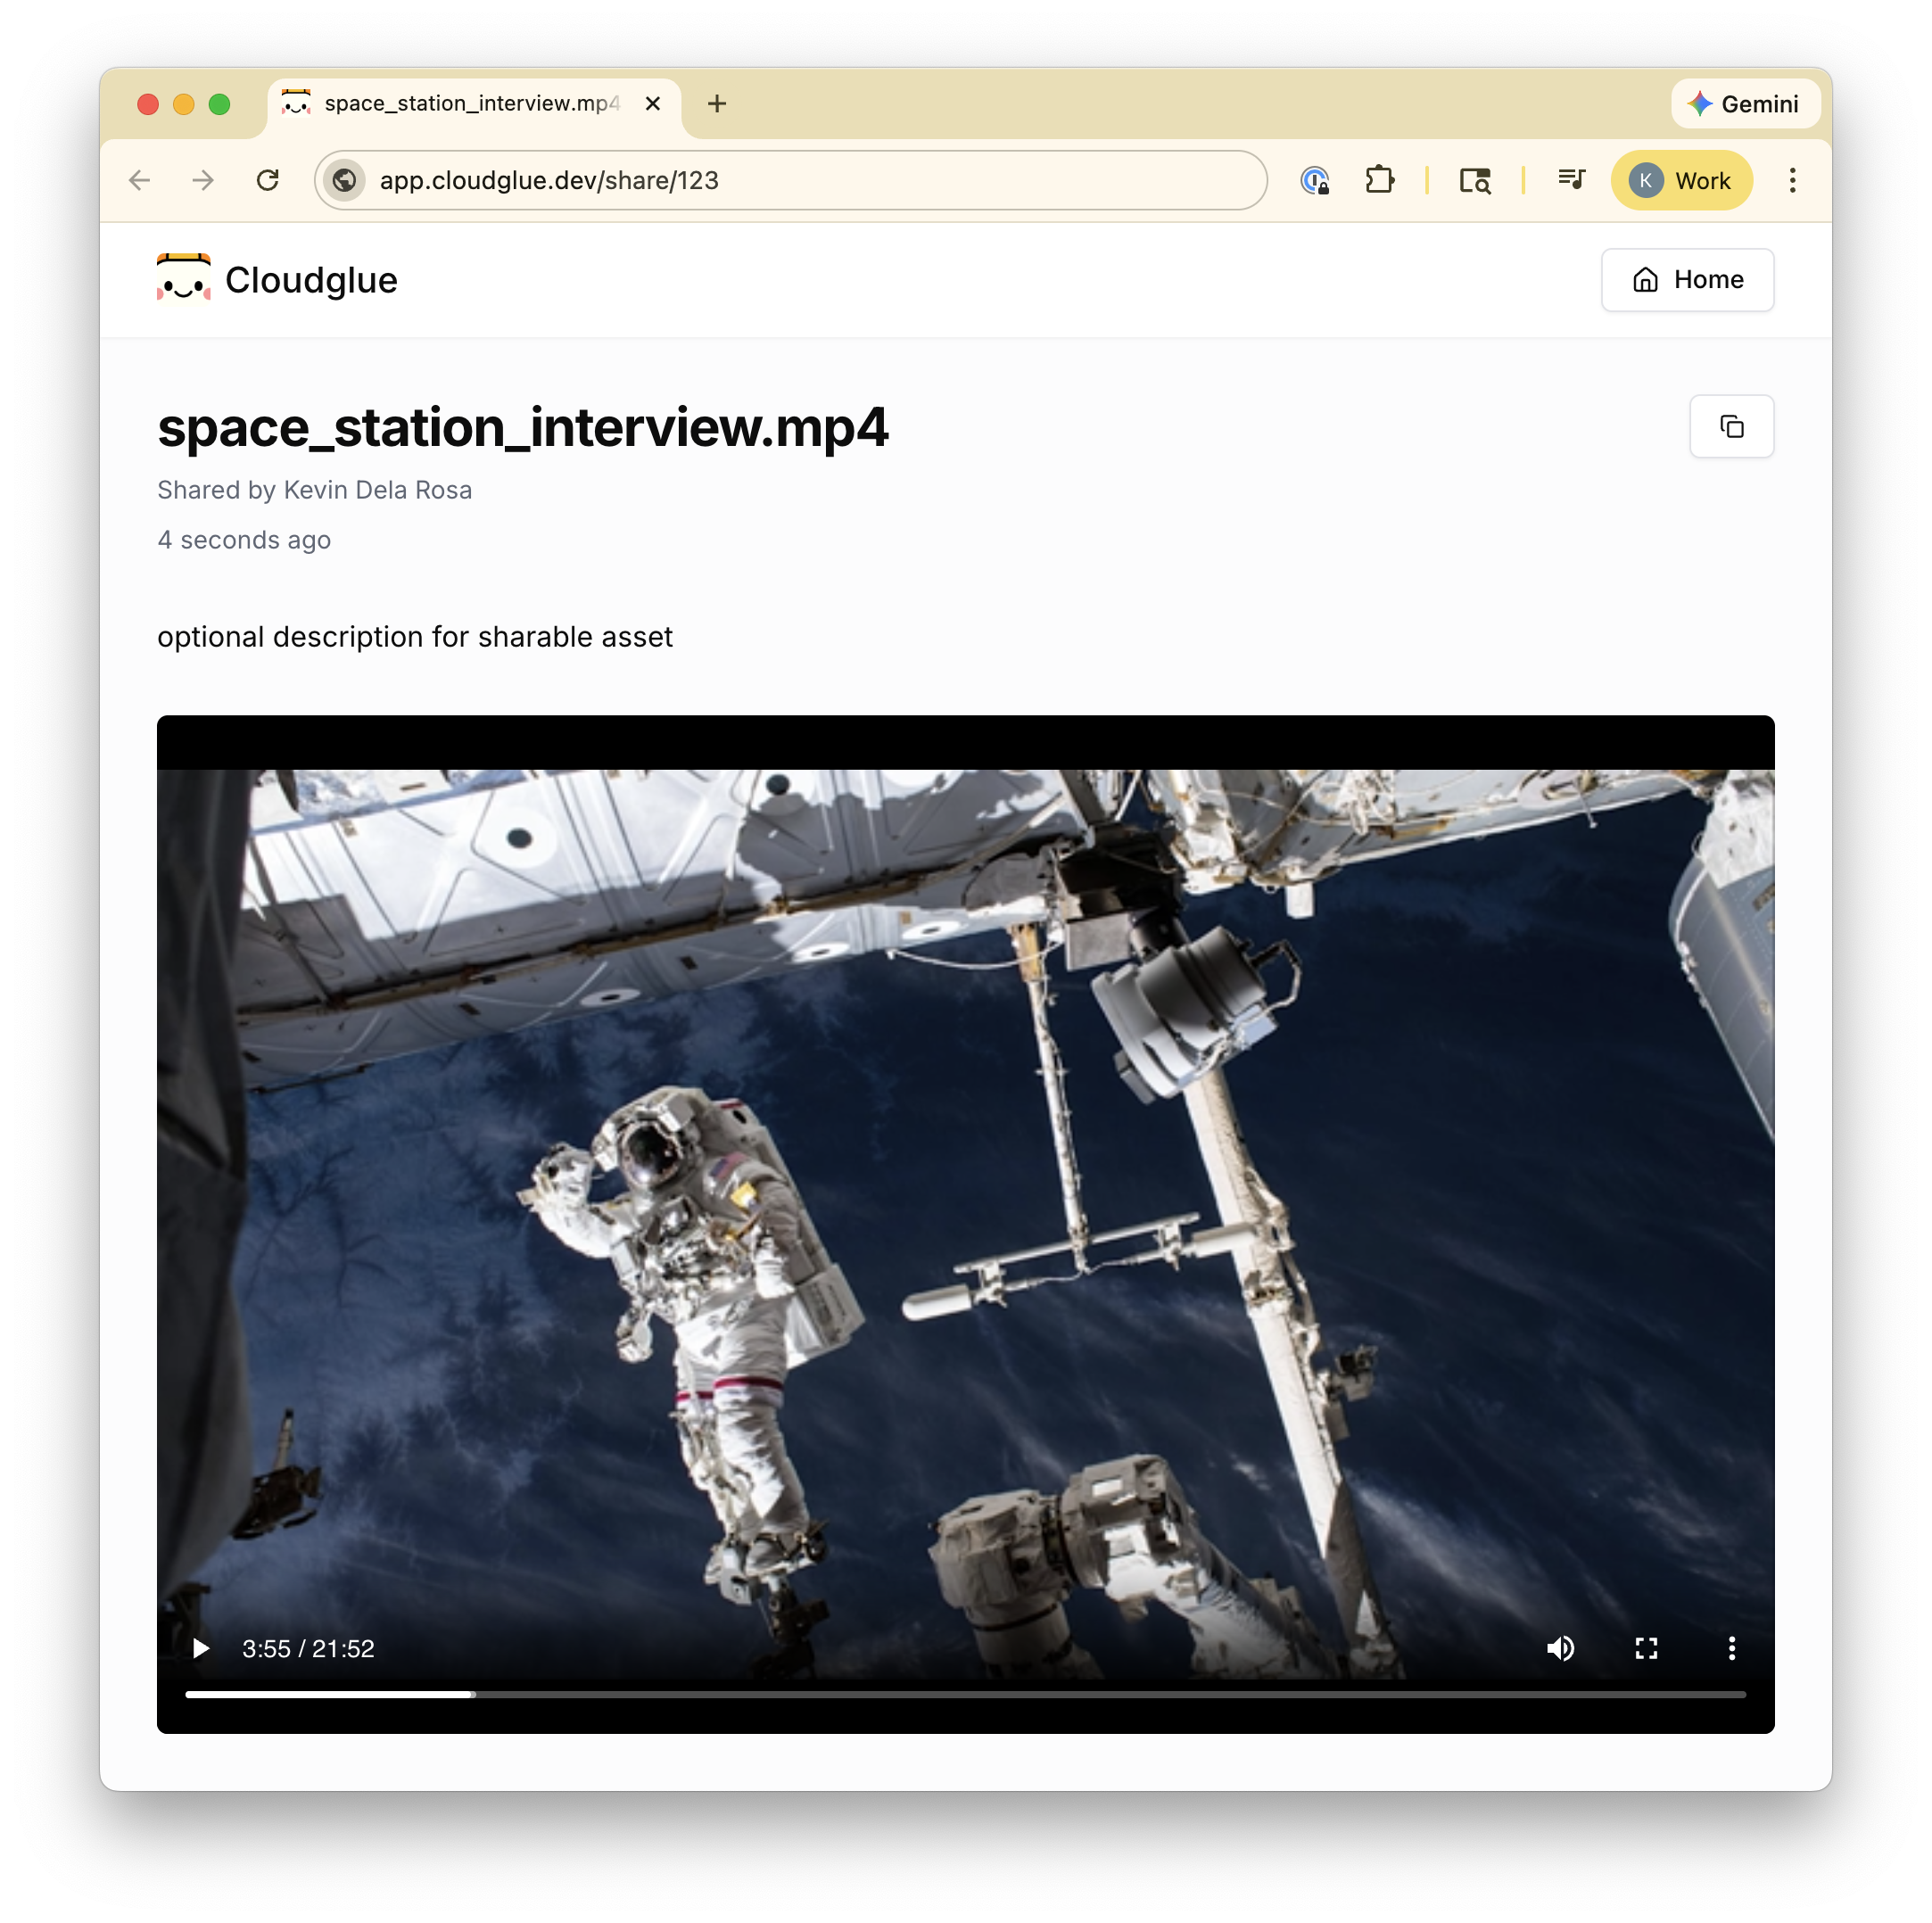Open the tab search icon
The height and width of the screenshot is (1923, 1932).
click(x=1475, y=181)
